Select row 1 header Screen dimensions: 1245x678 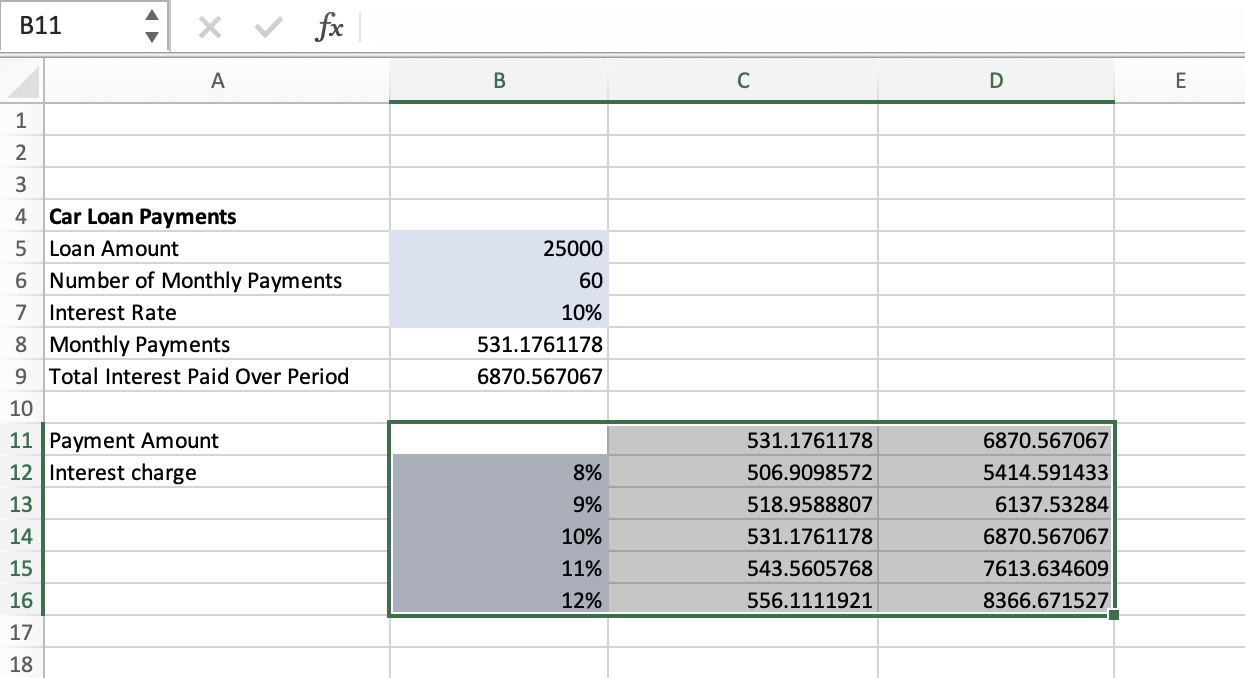pyautogui.click(x=21, y=120)
